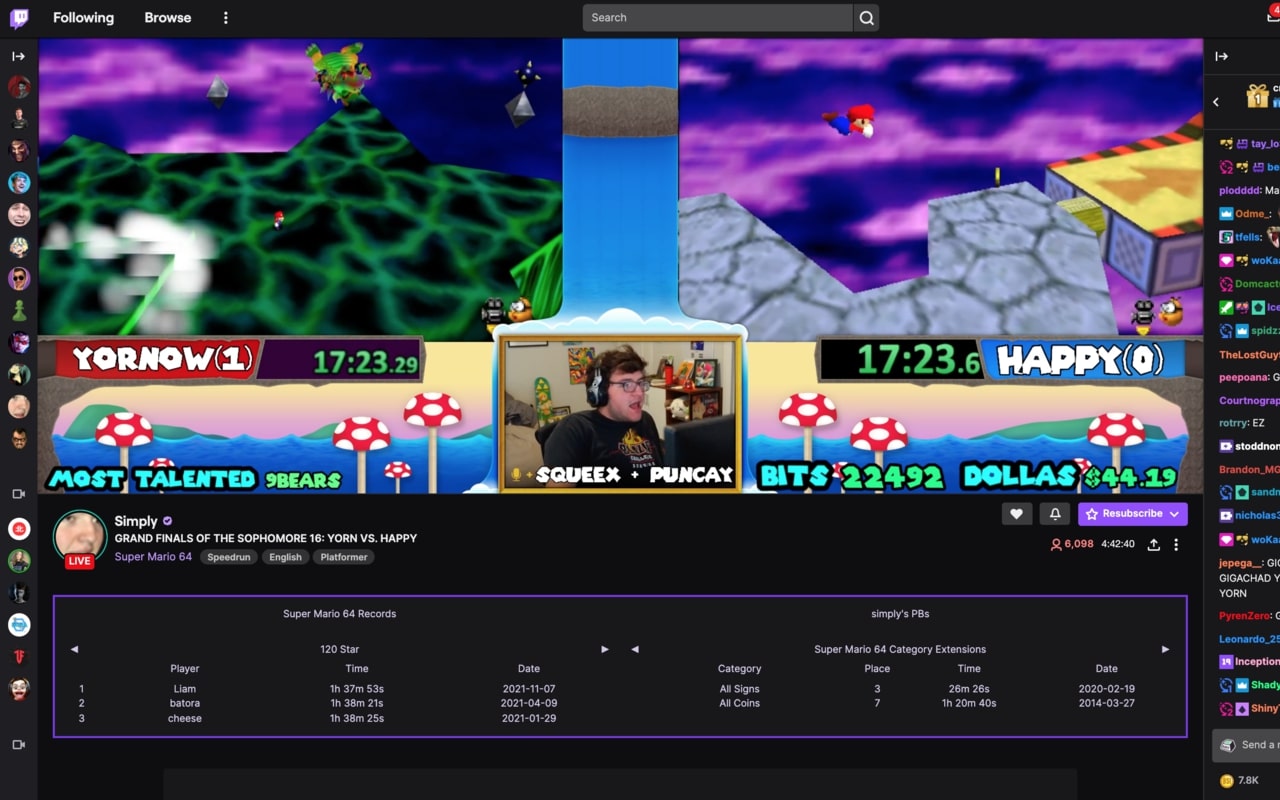Open Simply's live profile avatar
This screenshot has width=1280, height=800.
coord(79,538)
